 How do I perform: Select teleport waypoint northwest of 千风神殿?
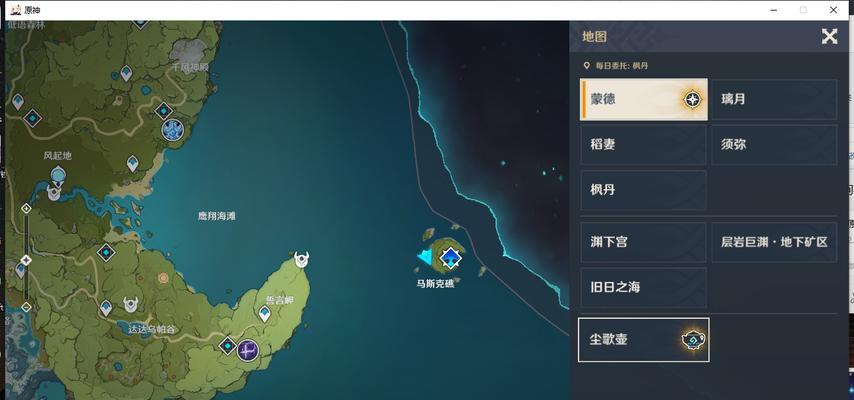(126, 74)
